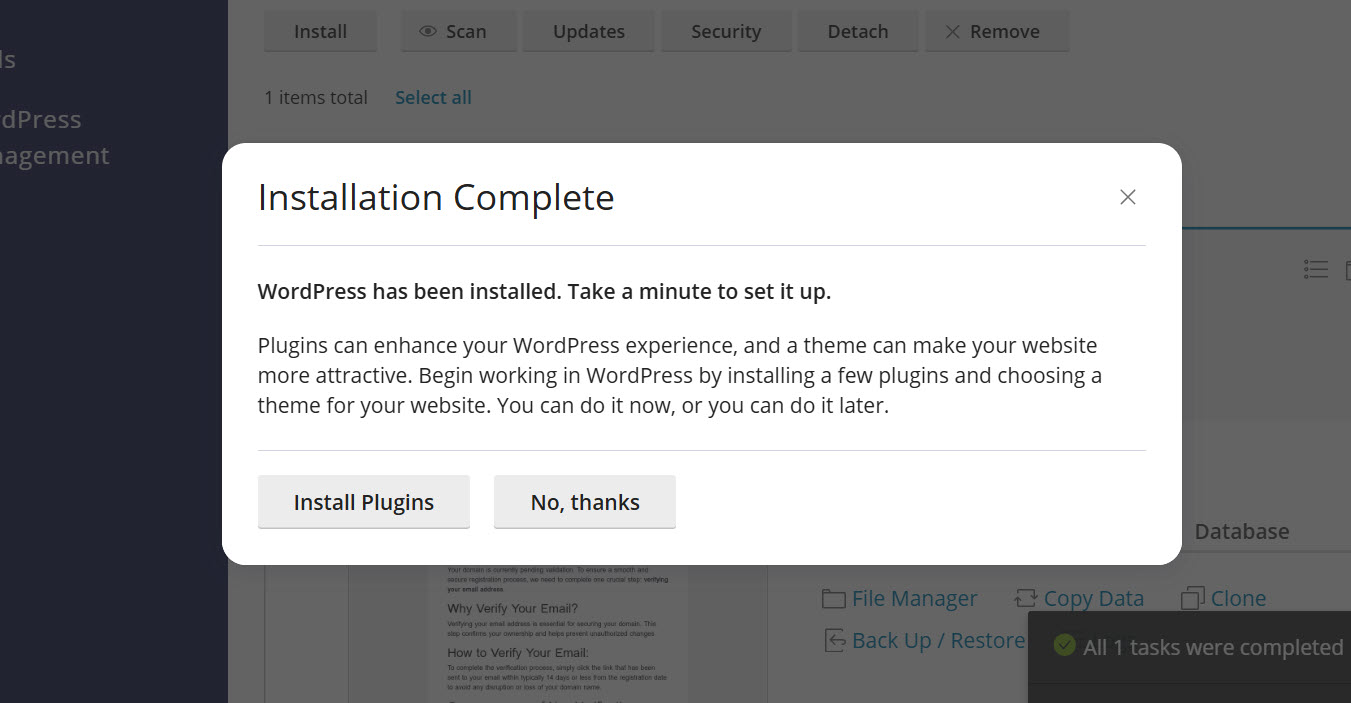Click the Select all link

click(x=433, y=97)
